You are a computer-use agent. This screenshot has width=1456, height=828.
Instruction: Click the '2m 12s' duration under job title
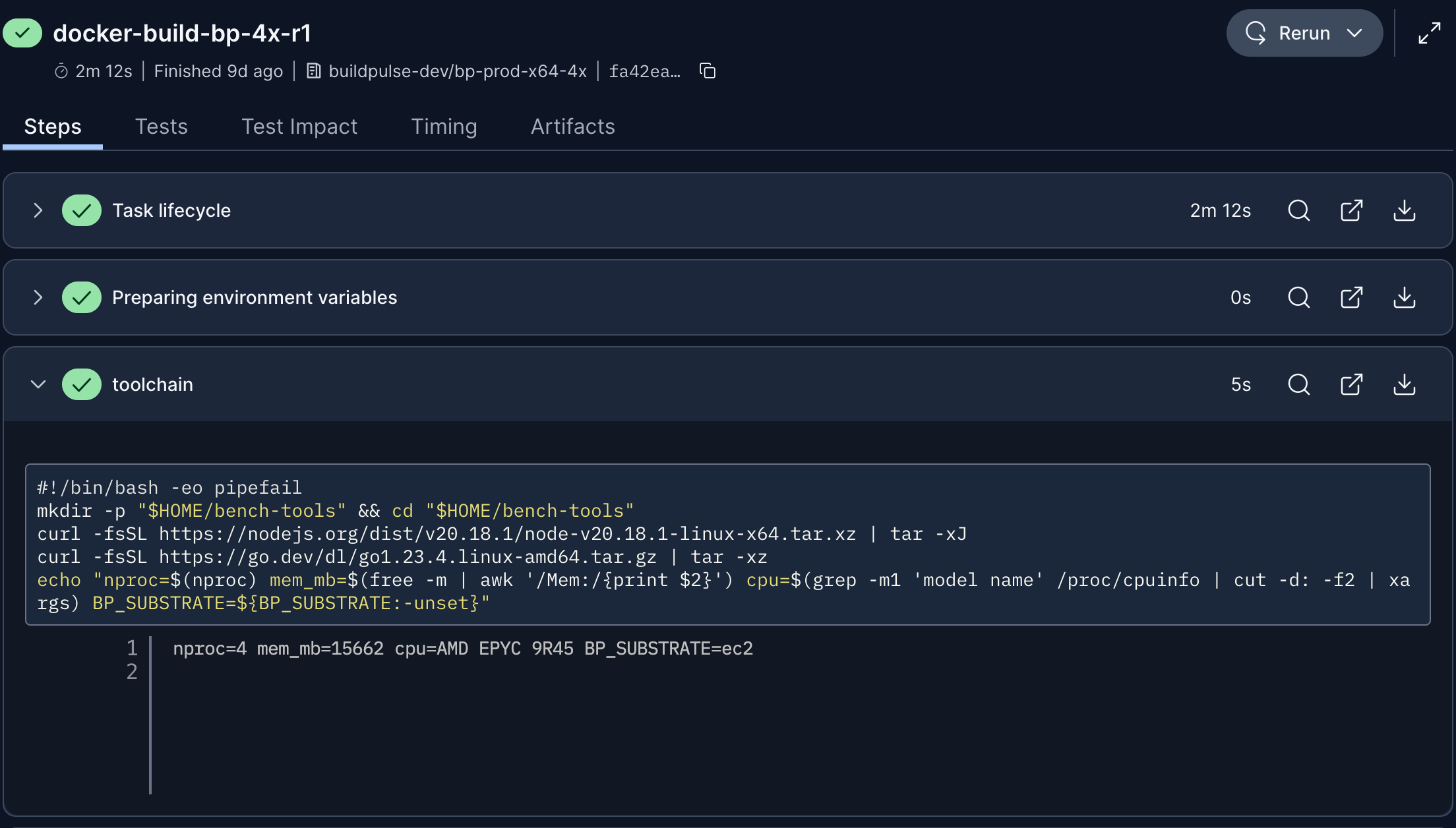104,71
